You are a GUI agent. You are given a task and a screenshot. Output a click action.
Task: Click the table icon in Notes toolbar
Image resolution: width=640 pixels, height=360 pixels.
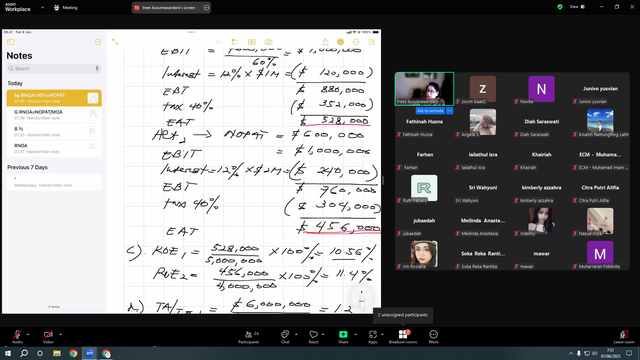pos(251,42)
